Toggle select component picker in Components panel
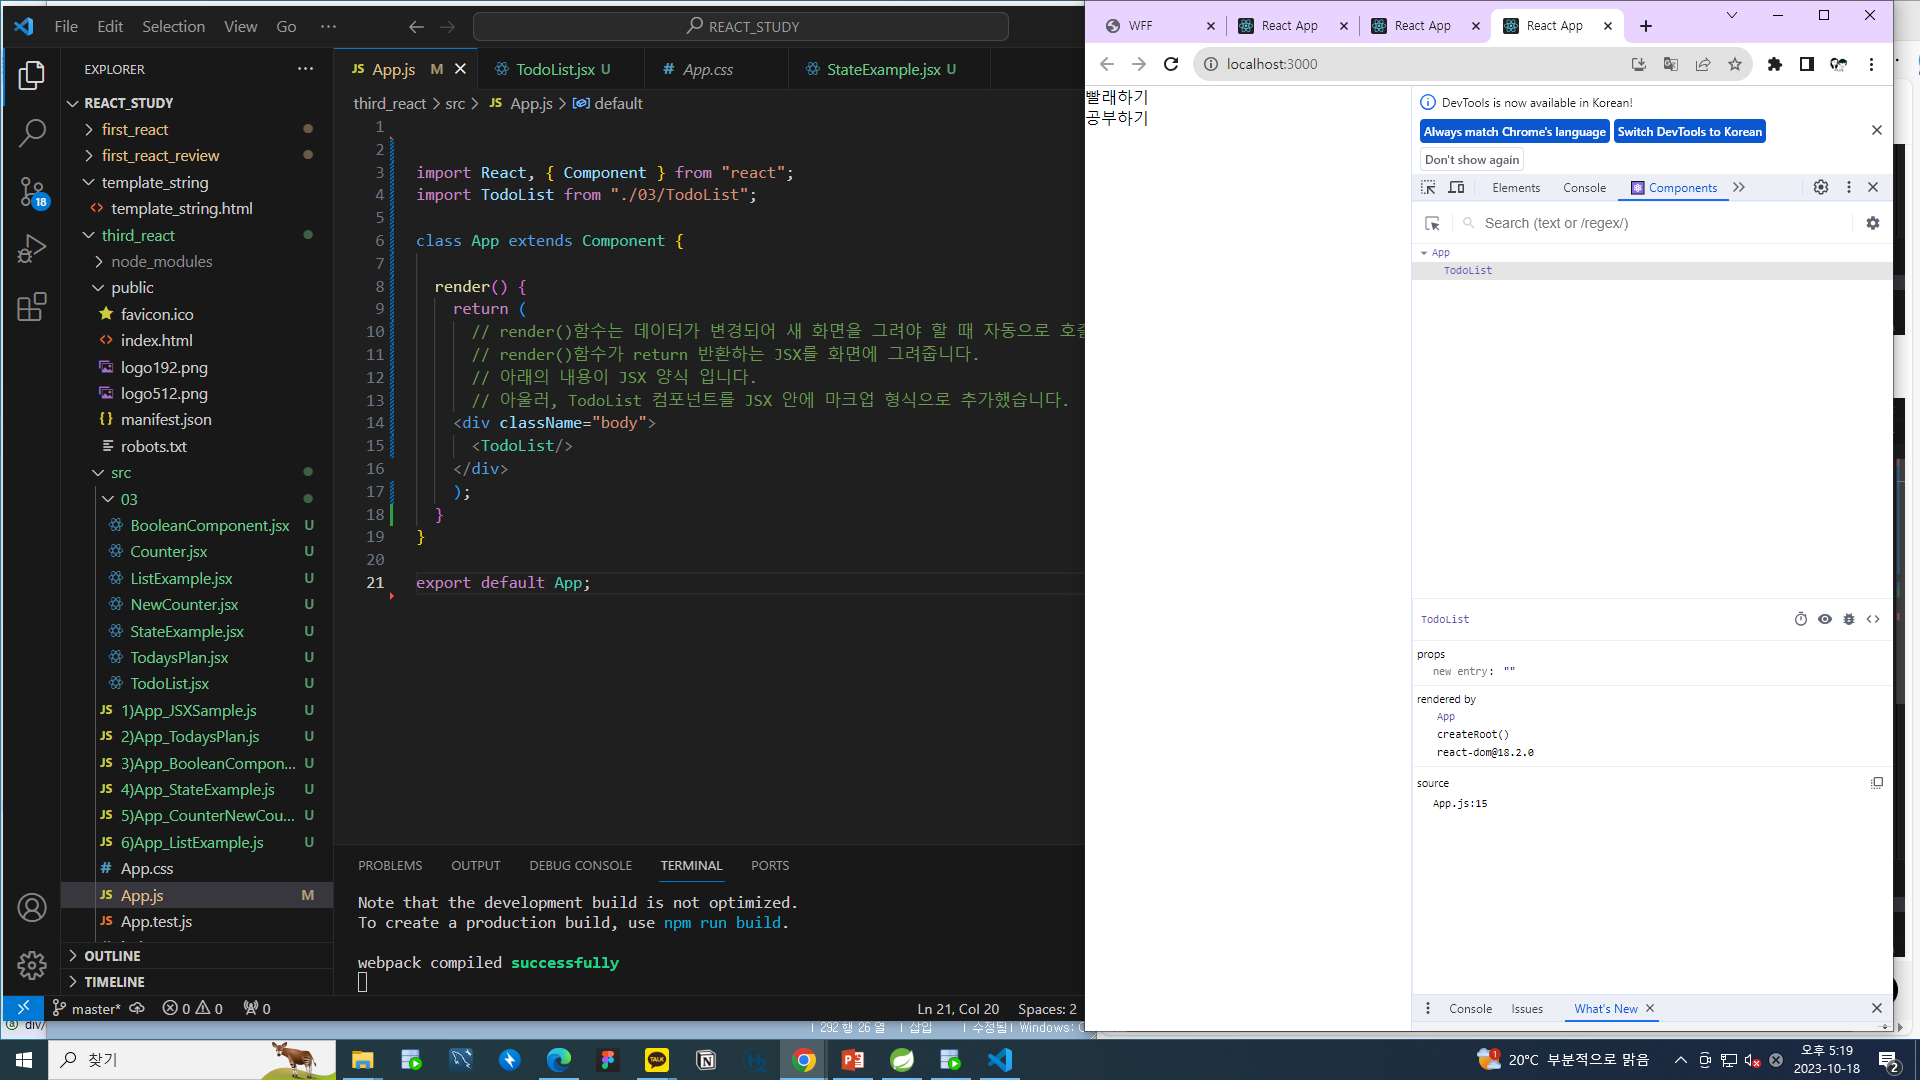 coord(1432,223)
